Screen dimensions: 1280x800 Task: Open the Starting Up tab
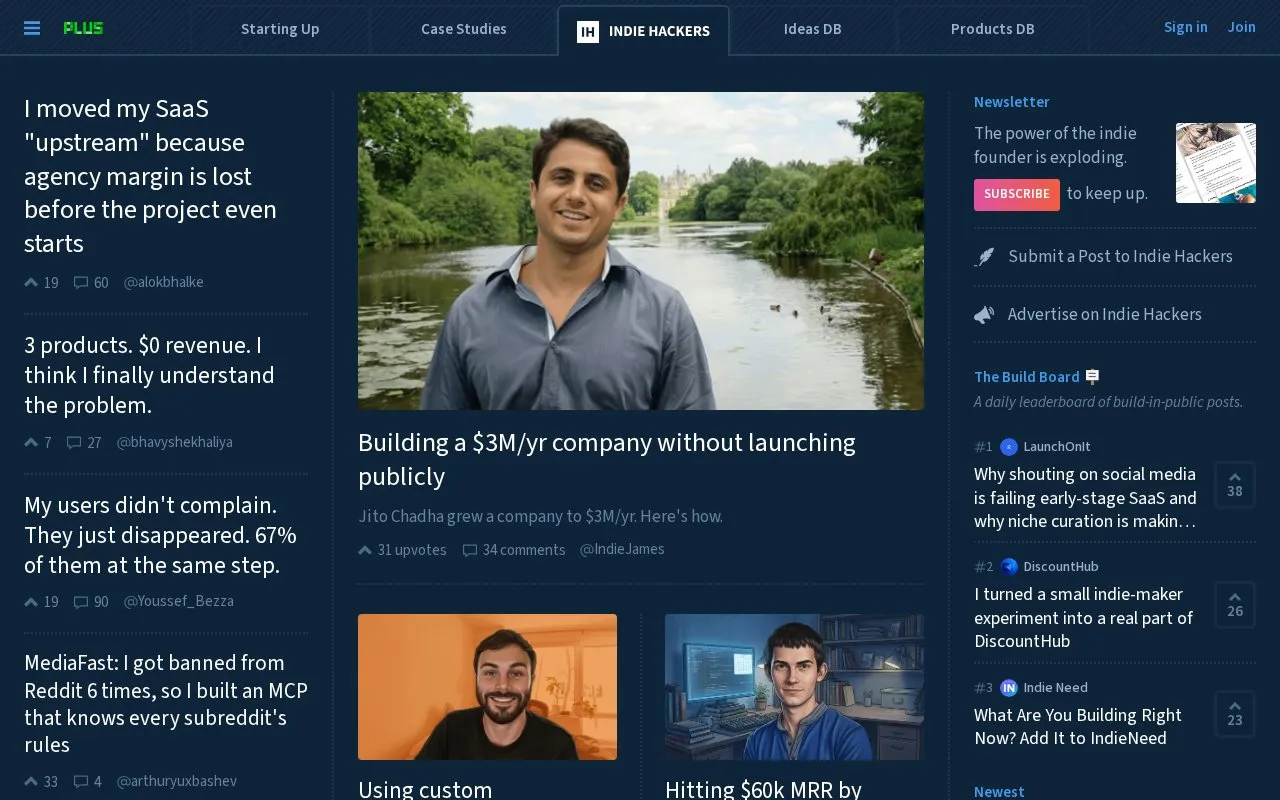tap(280, 29)
